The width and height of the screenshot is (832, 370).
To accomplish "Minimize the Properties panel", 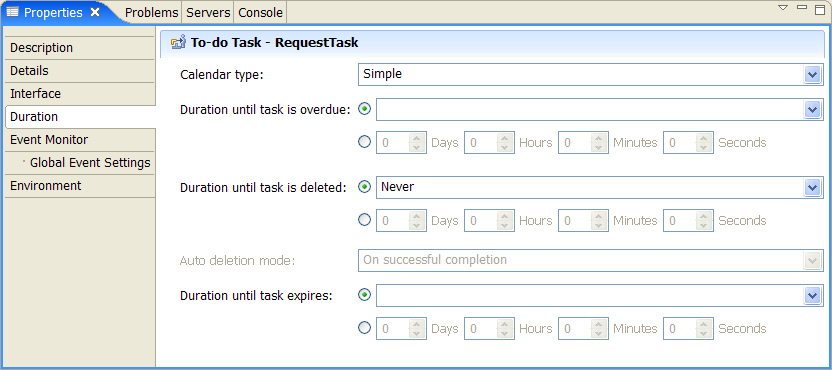I will coord(802,7).
